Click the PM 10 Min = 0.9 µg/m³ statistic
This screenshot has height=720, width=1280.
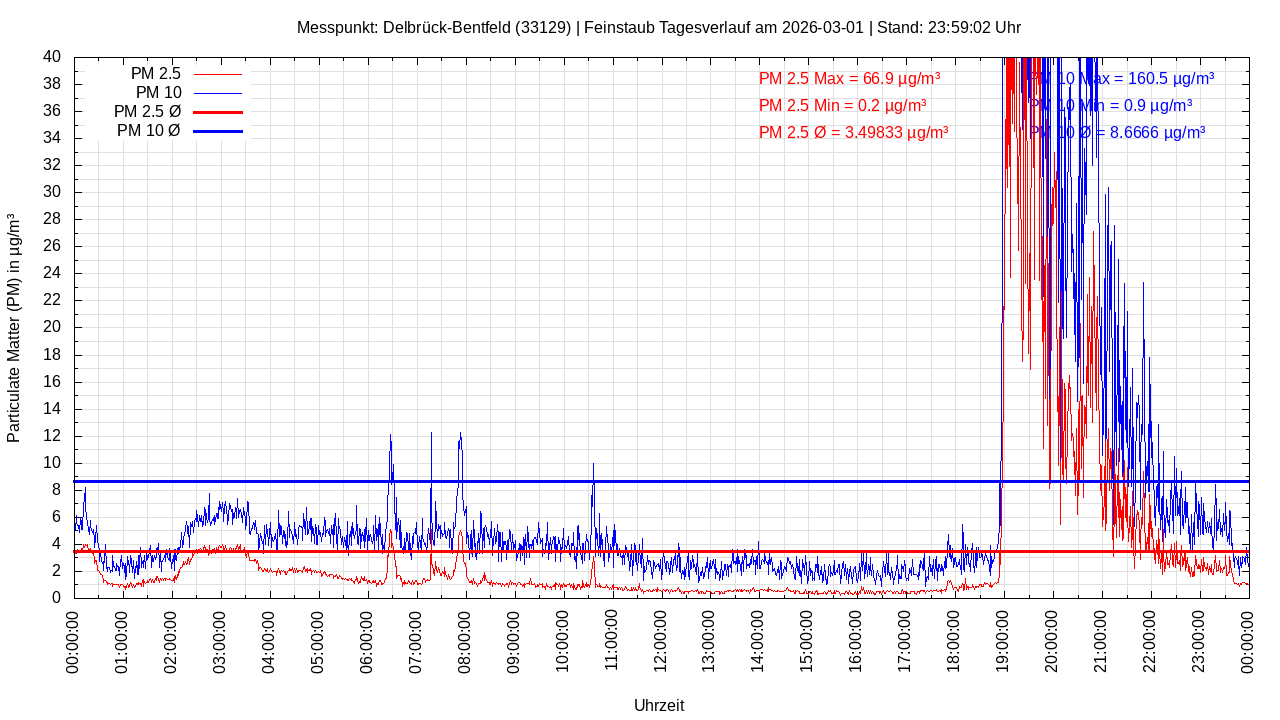[1110, 105]
